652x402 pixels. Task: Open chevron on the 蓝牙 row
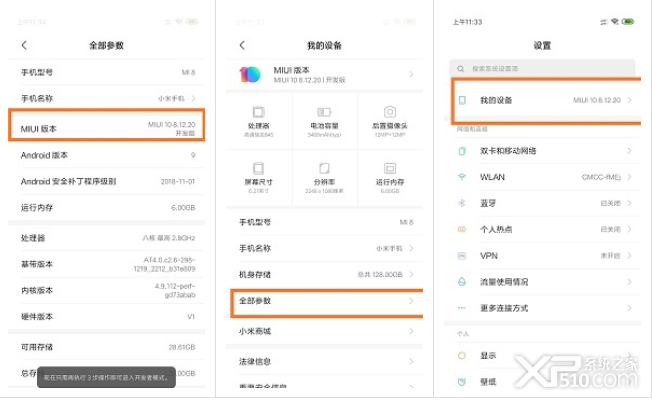[630, 203]
